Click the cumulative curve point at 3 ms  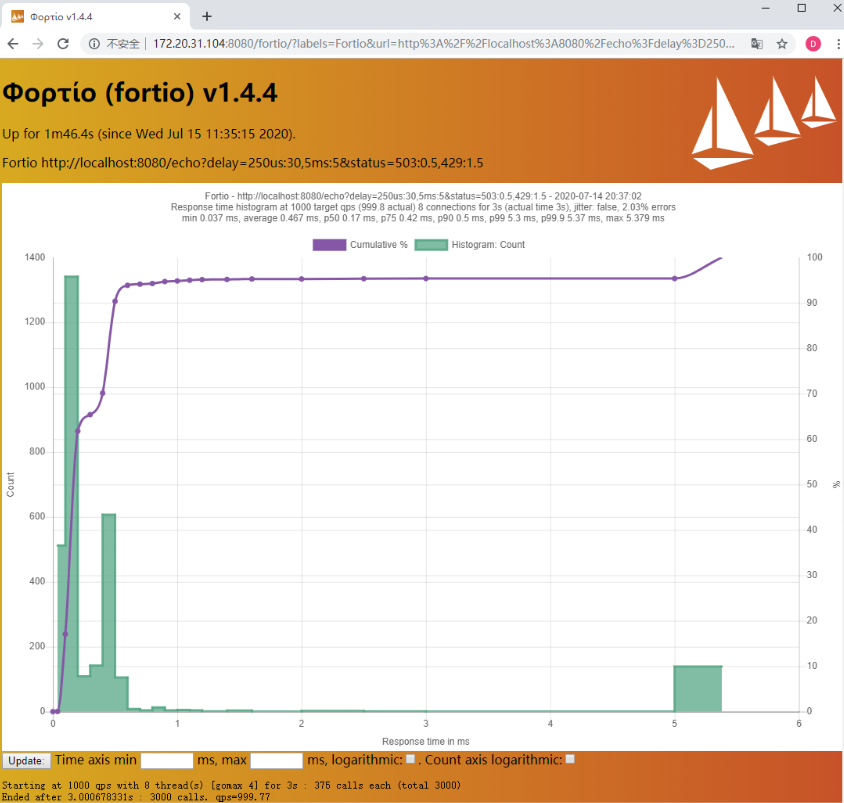click(x=426, y=278)
